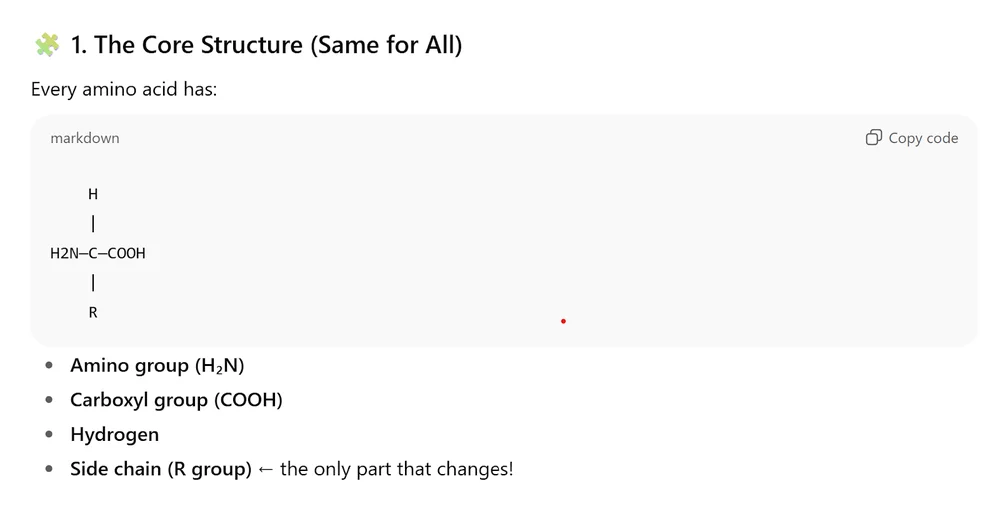
Task: Click the top H in the code block
Action: [x=93, y=194]
